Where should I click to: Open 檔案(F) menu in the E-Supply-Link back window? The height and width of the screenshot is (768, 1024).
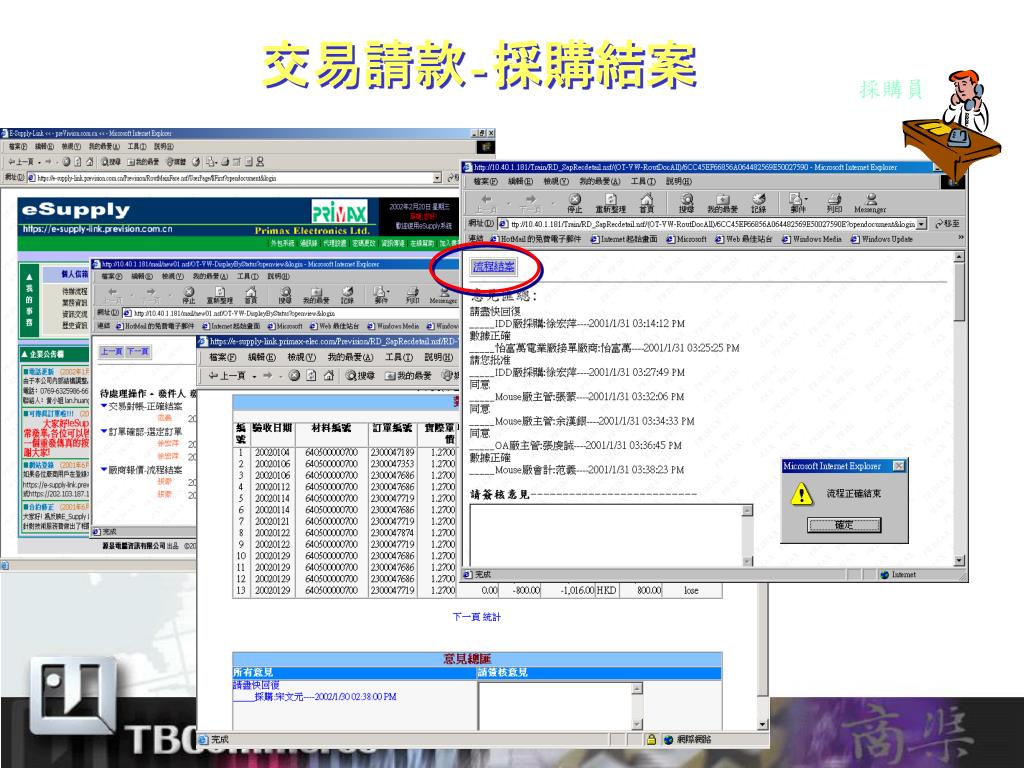[x=18, y=146]
